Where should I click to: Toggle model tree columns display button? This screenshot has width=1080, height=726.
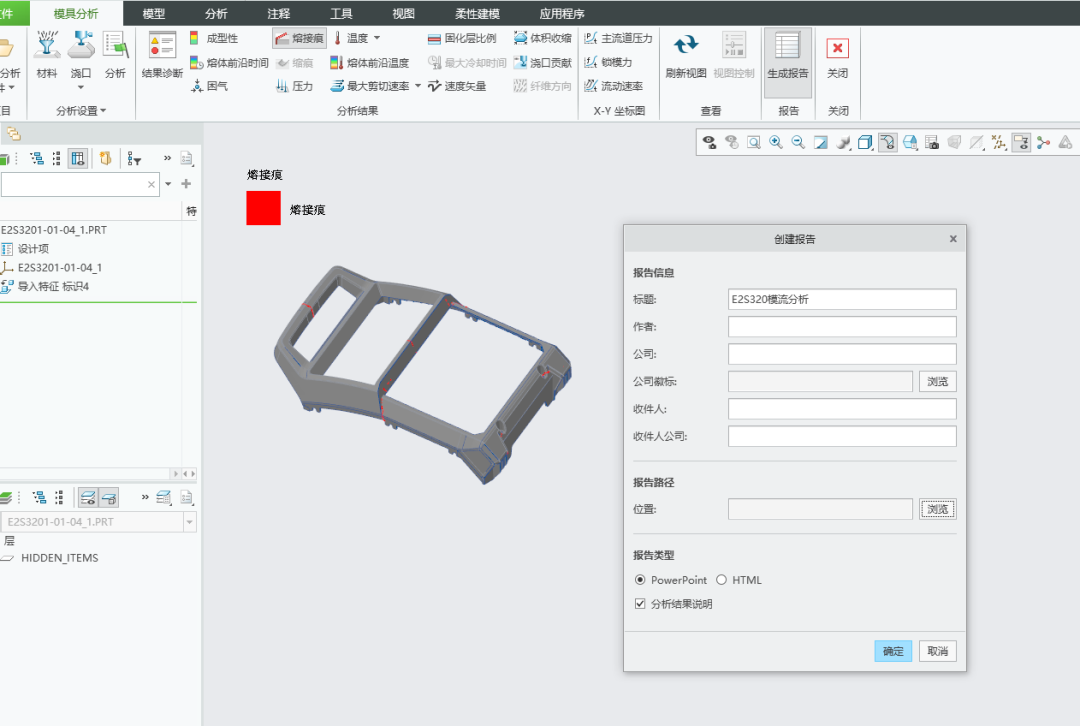point(78,159)
